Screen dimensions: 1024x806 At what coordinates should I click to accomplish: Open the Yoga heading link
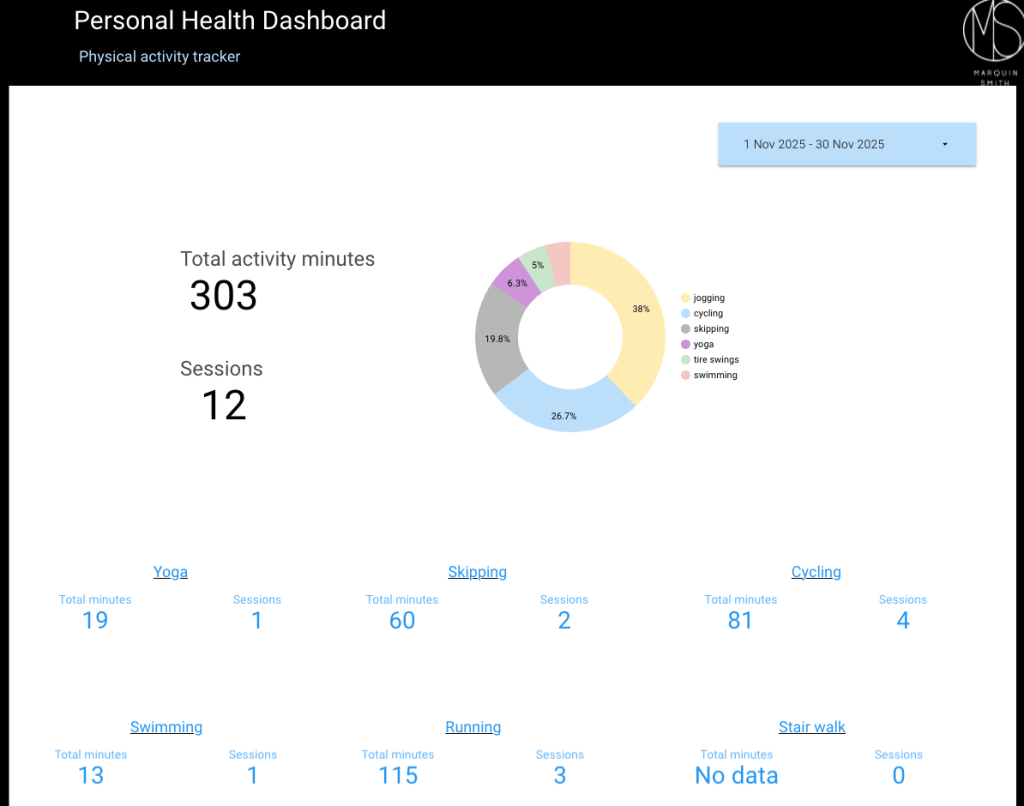click(170, 572)
